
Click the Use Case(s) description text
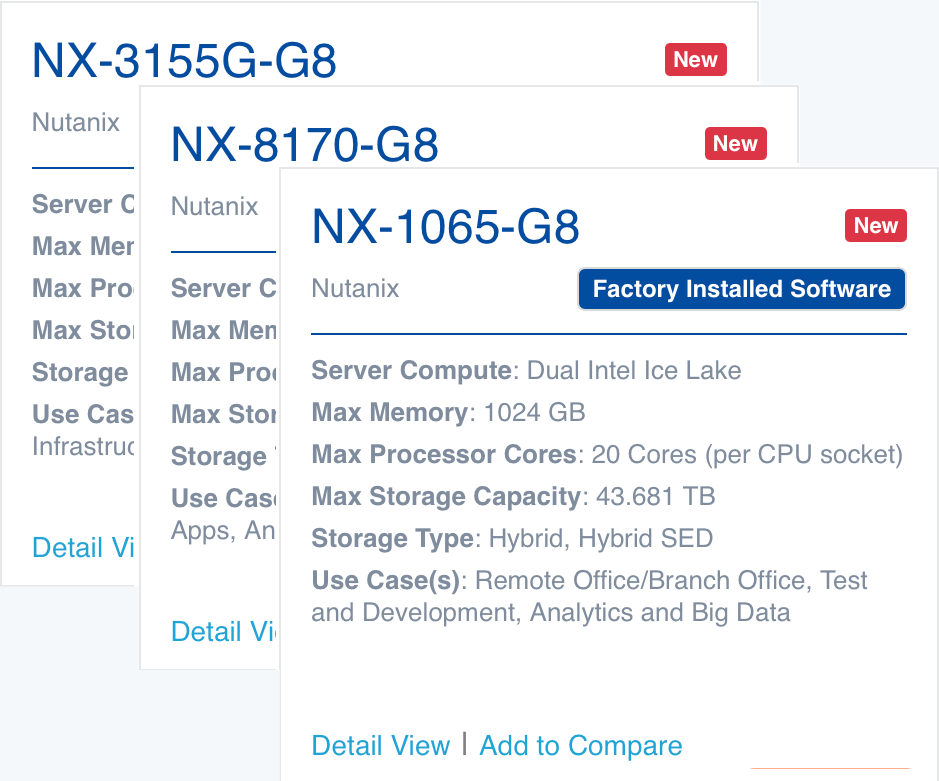coord(589,597)
